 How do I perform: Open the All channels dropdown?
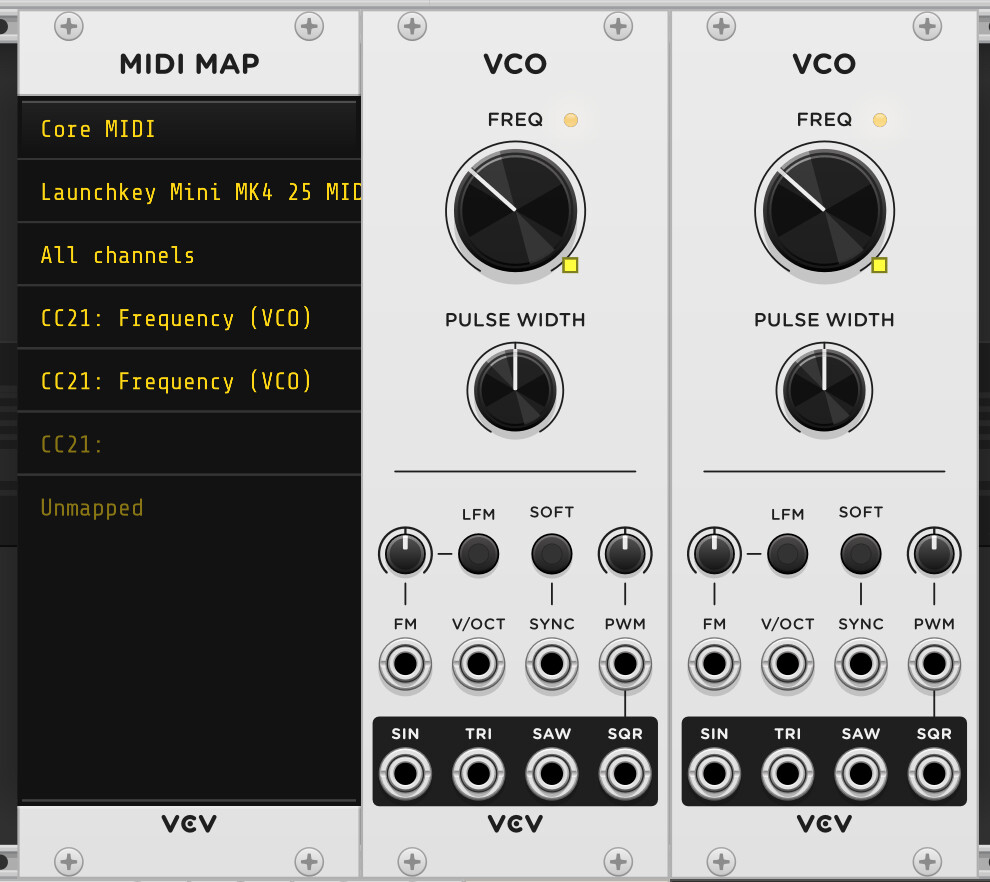pos(188,255)
